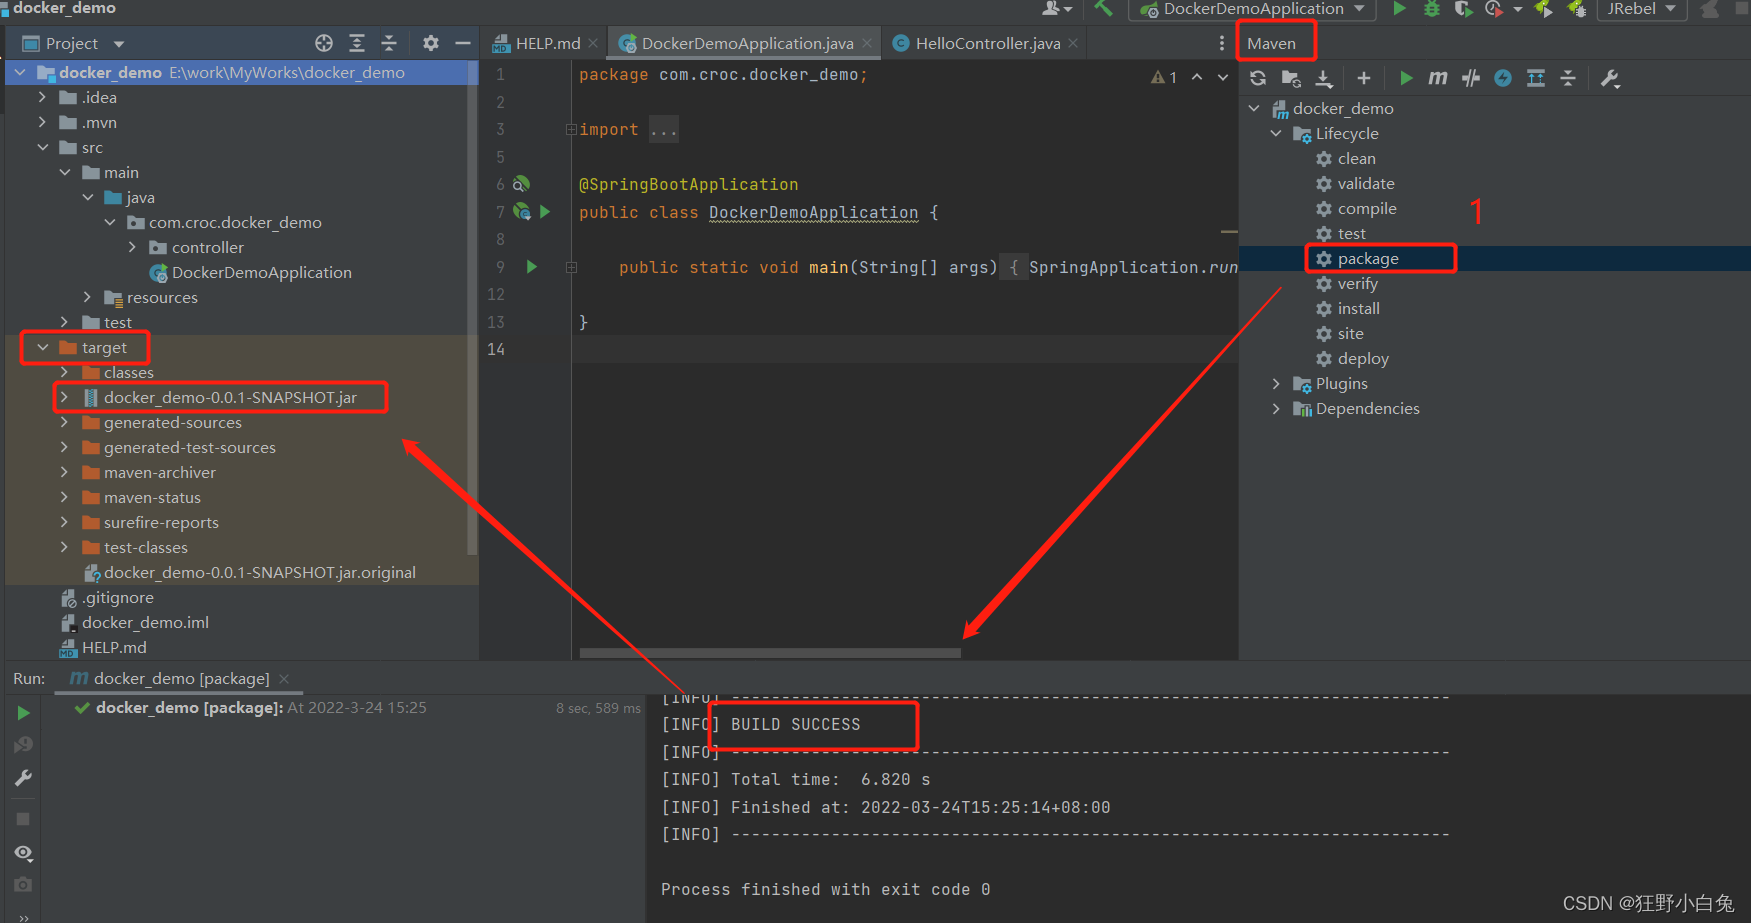The width and height of the screenshot is (1751, 923).
Task: Collapse the Lifecycle node in Maven
Action: tap(1276, 133)
